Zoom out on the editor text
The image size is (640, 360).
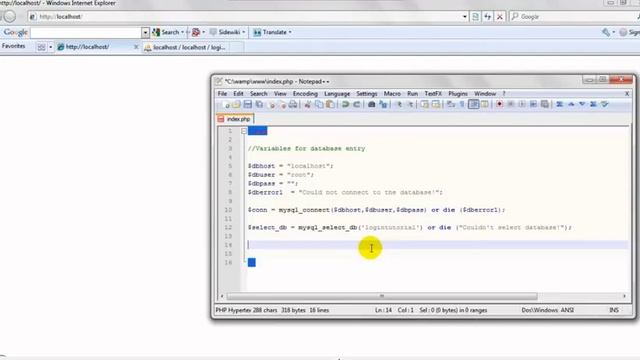pyautogui.click(x=410, y=104)
